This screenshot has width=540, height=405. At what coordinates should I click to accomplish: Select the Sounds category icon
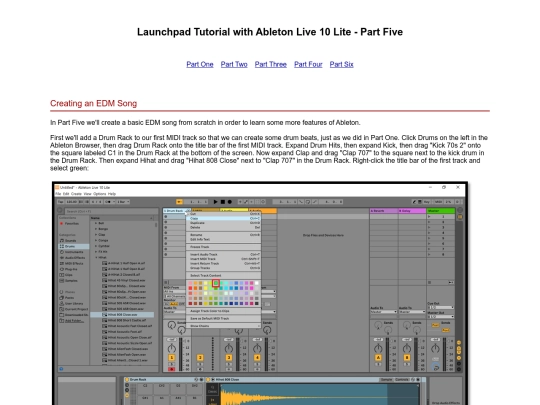point(62,240)
